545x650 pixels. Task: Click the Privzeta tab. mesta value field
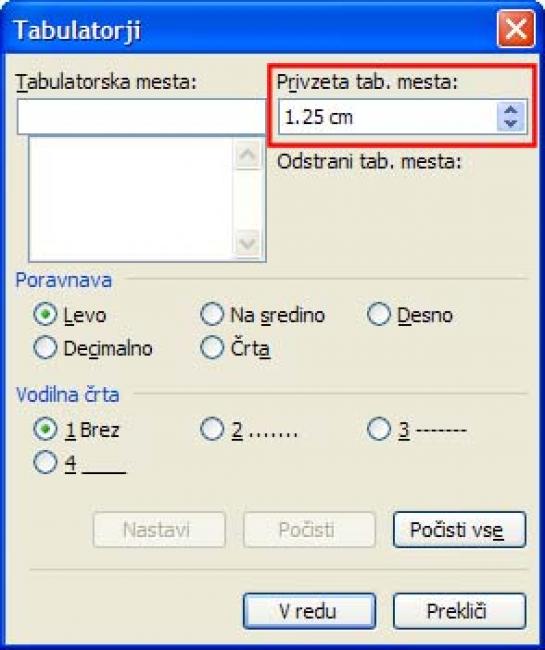tap(388, 117)
